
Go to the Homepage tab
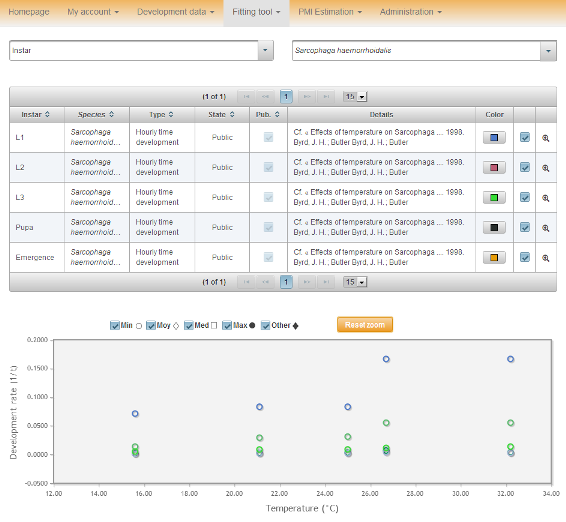[29, 12]
